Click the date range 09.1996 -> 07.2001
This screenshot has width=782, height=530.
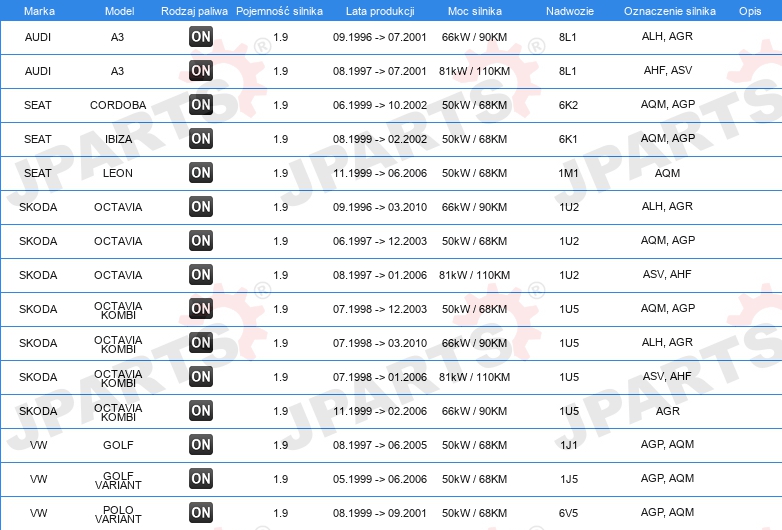(x=380, y=37)
